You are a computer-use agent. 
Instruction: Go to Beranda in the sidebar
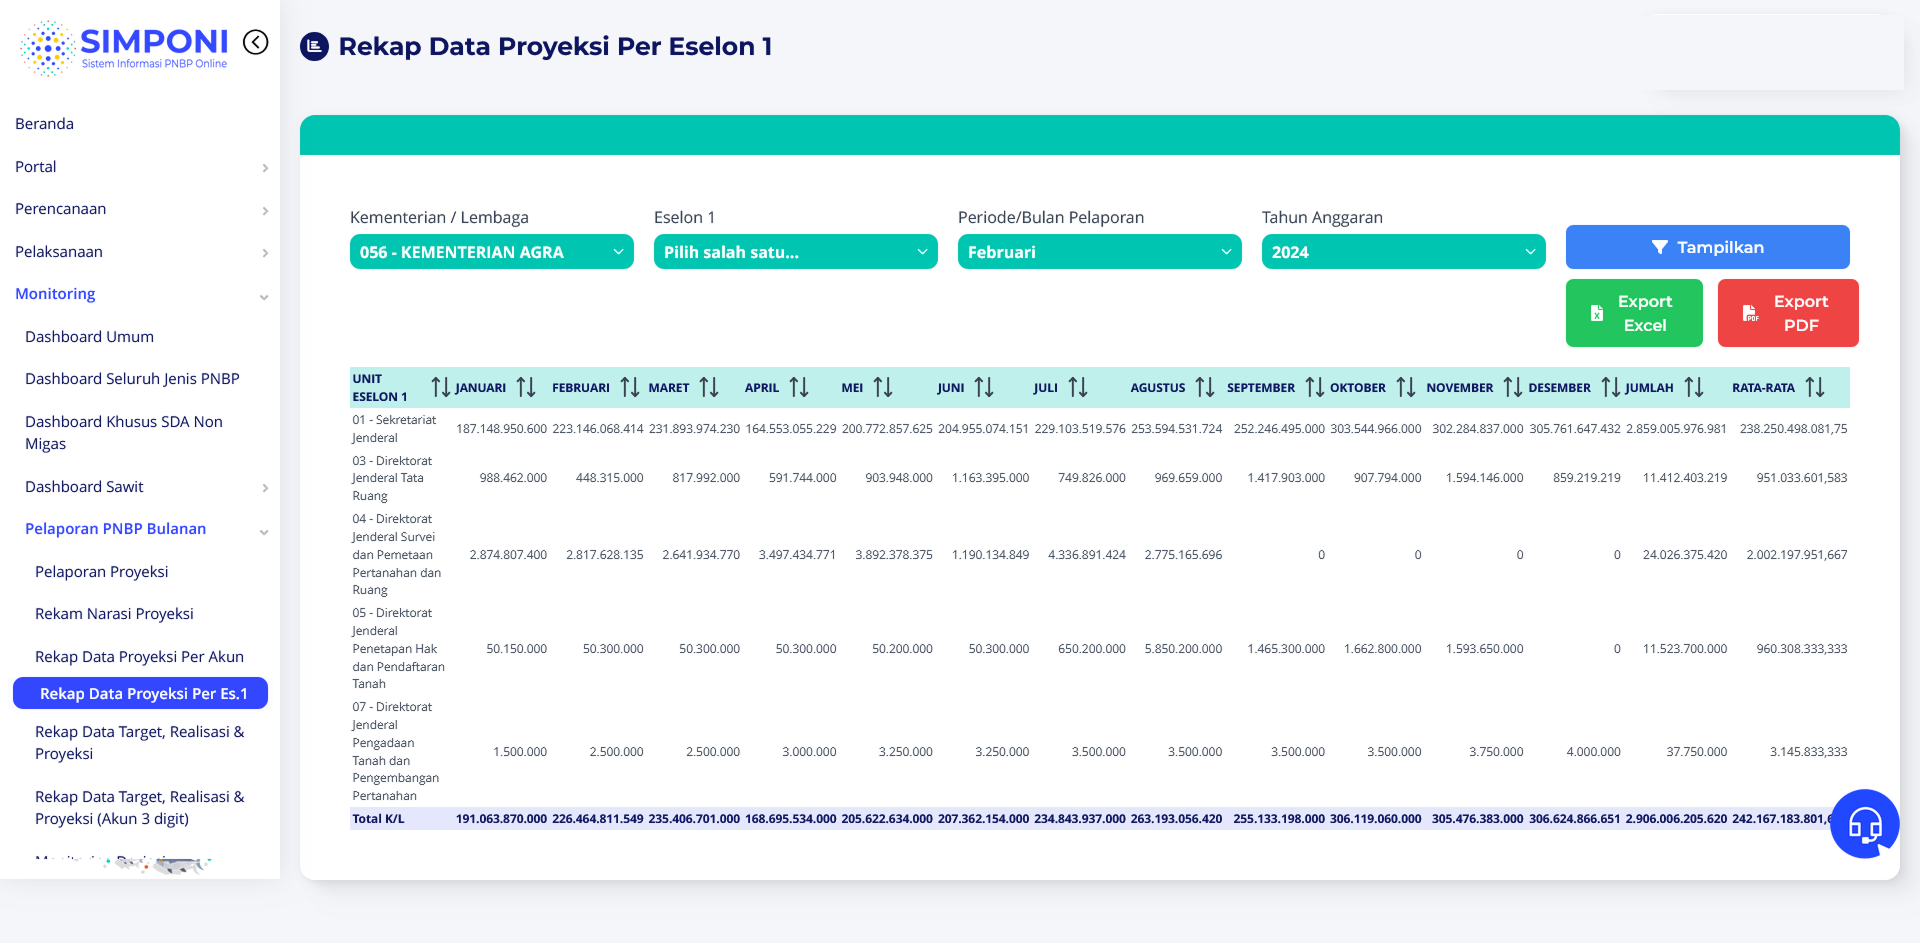coord(45,124)
